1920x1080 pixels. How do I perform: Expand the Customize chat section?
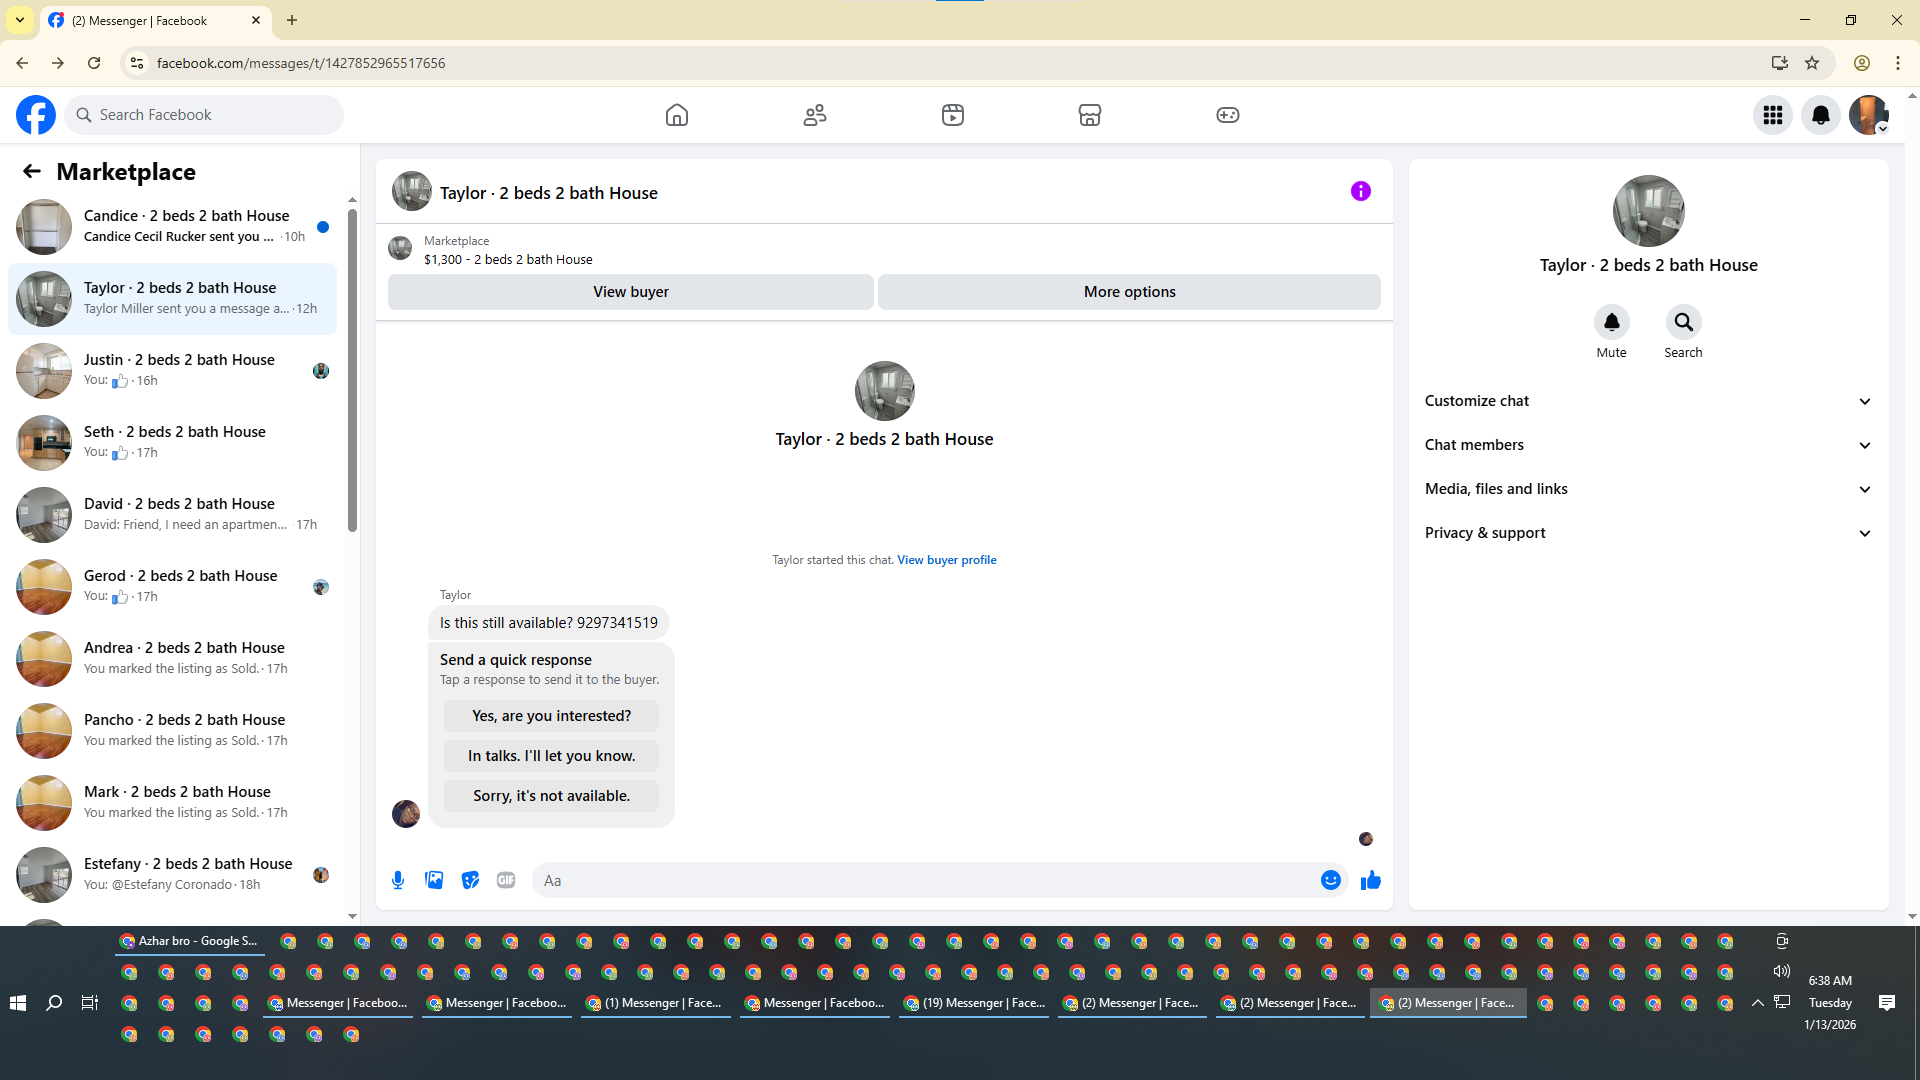pos(1648,401)
